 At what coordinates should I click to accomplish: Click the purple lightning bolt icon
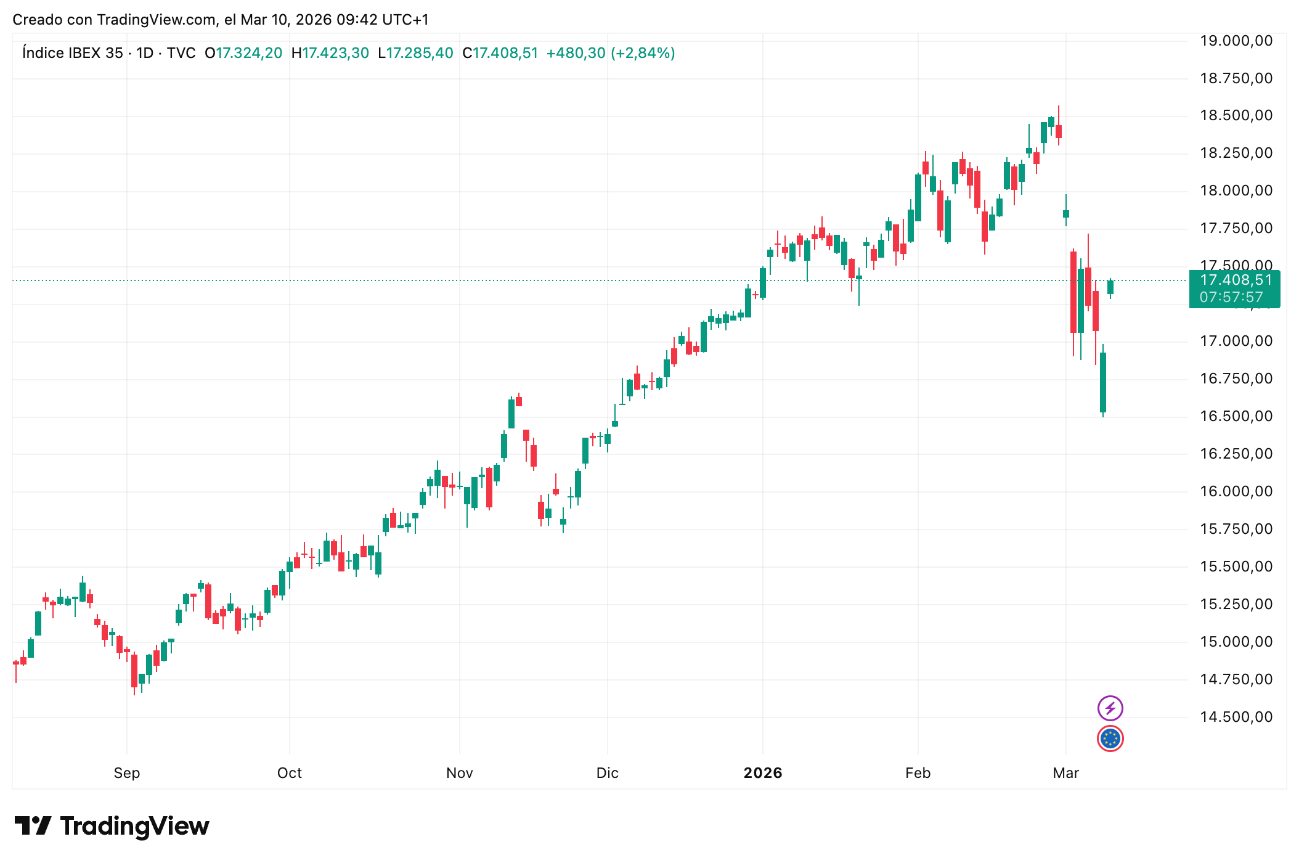[x=1110, y=709]
